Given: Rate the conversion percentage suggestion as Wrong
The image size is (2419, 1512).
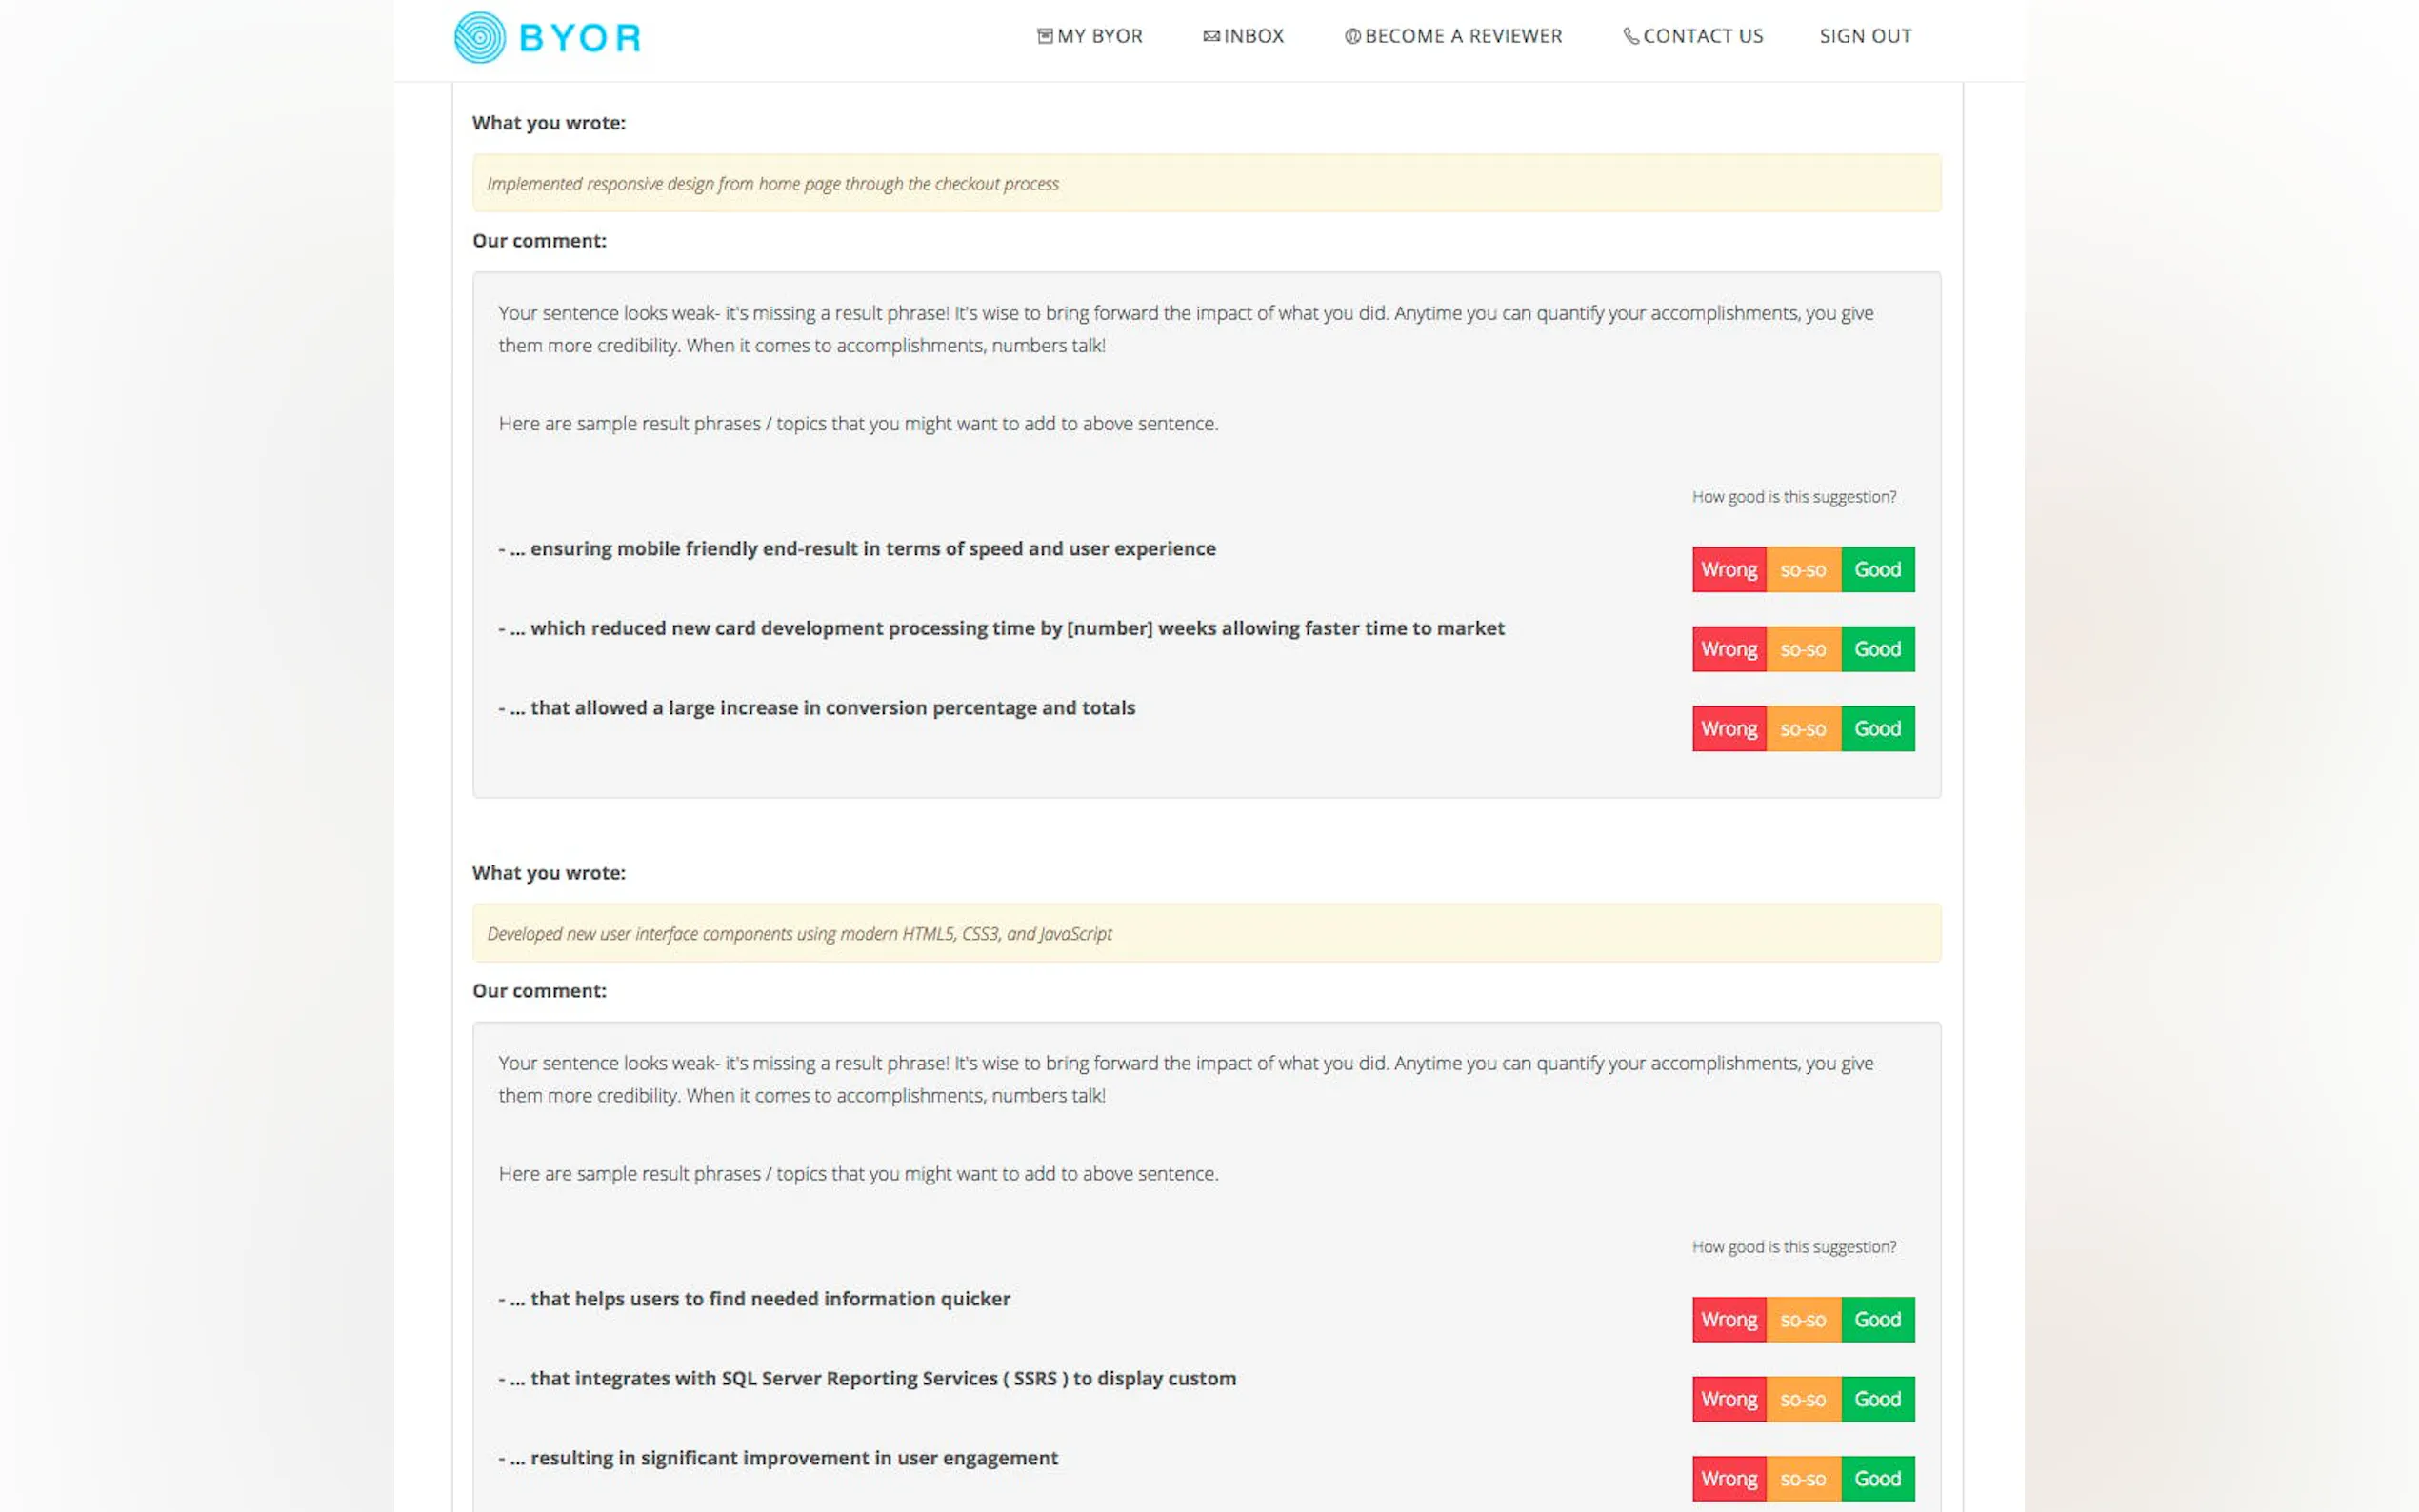Looking at the screenshot, I should [1728, 729].
